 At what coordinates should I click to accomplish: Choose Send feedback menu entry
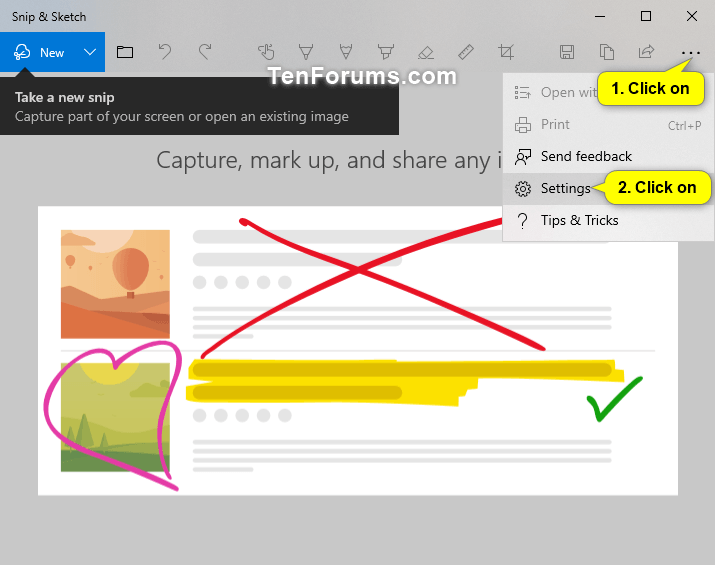pyautogui.click(x=608, y=156)
